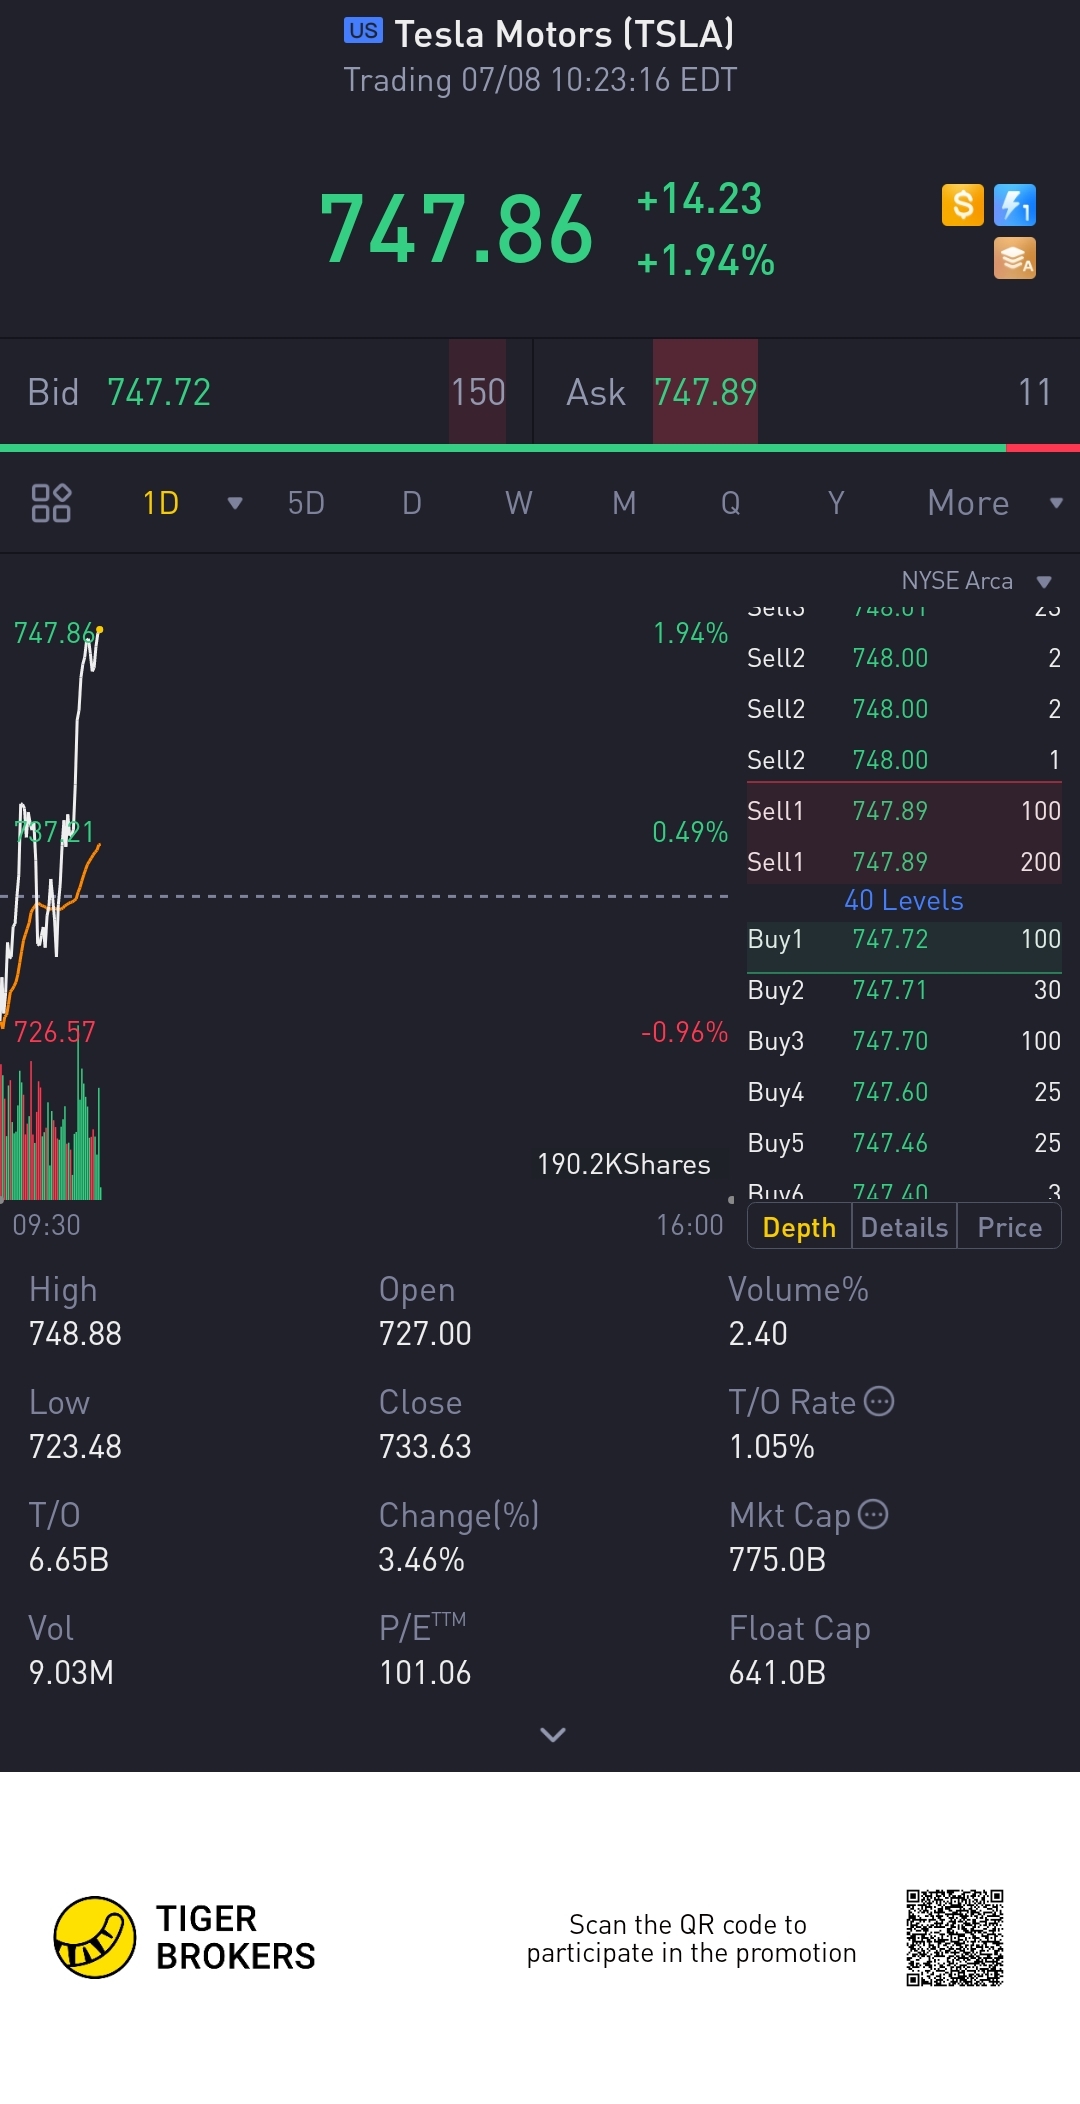The image size is (1080, 2104).
Task: Tap the Bid 747.72 quote box
Action: coord(266,392)
